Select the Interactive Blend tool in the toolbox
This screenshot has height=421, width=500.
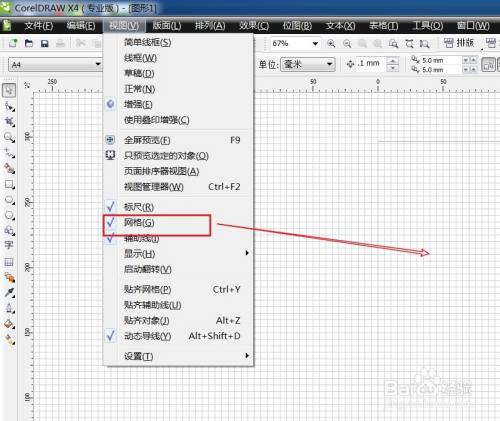click(x=9, y=277)
